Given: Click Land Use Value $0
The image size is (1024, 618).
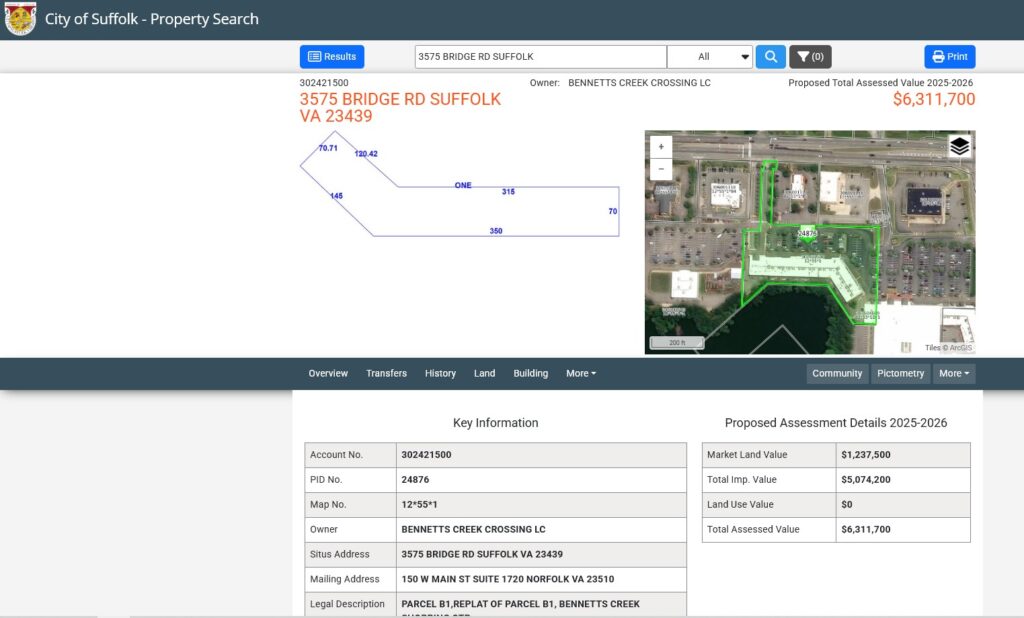Looking at the screenshot, I should 846,504.
